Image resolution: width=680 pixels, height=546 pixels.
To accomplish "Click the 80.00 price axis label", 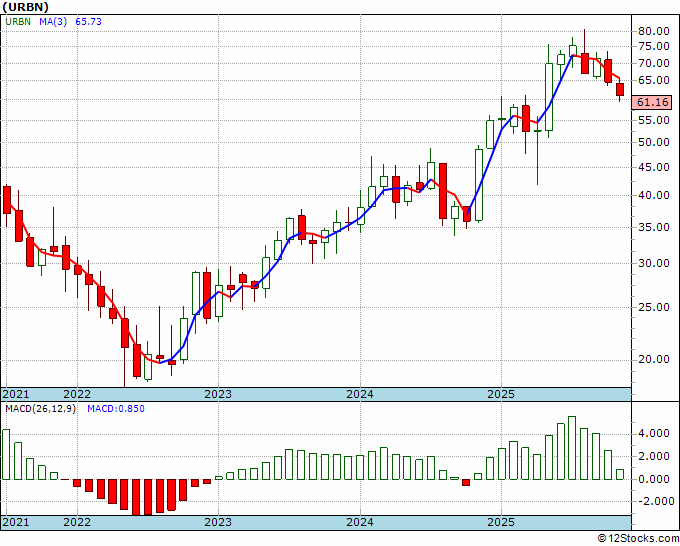I will [x=654, y=31].
